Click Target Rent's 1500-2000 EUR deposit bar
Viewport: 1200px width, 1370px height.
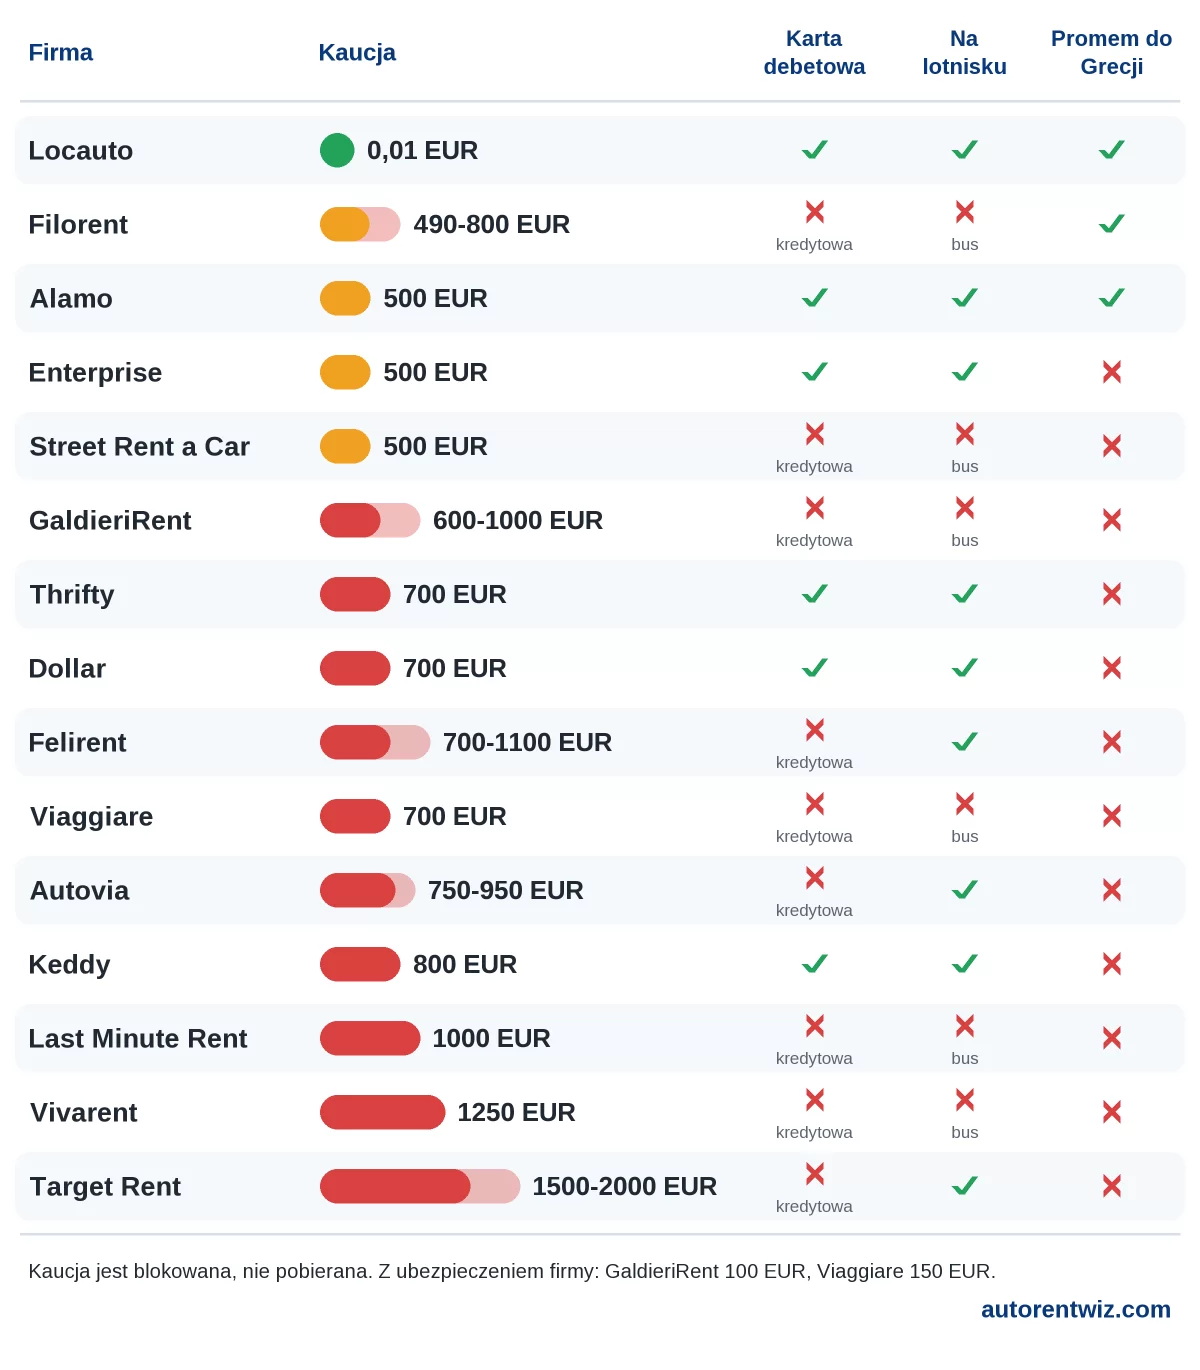420,1186
